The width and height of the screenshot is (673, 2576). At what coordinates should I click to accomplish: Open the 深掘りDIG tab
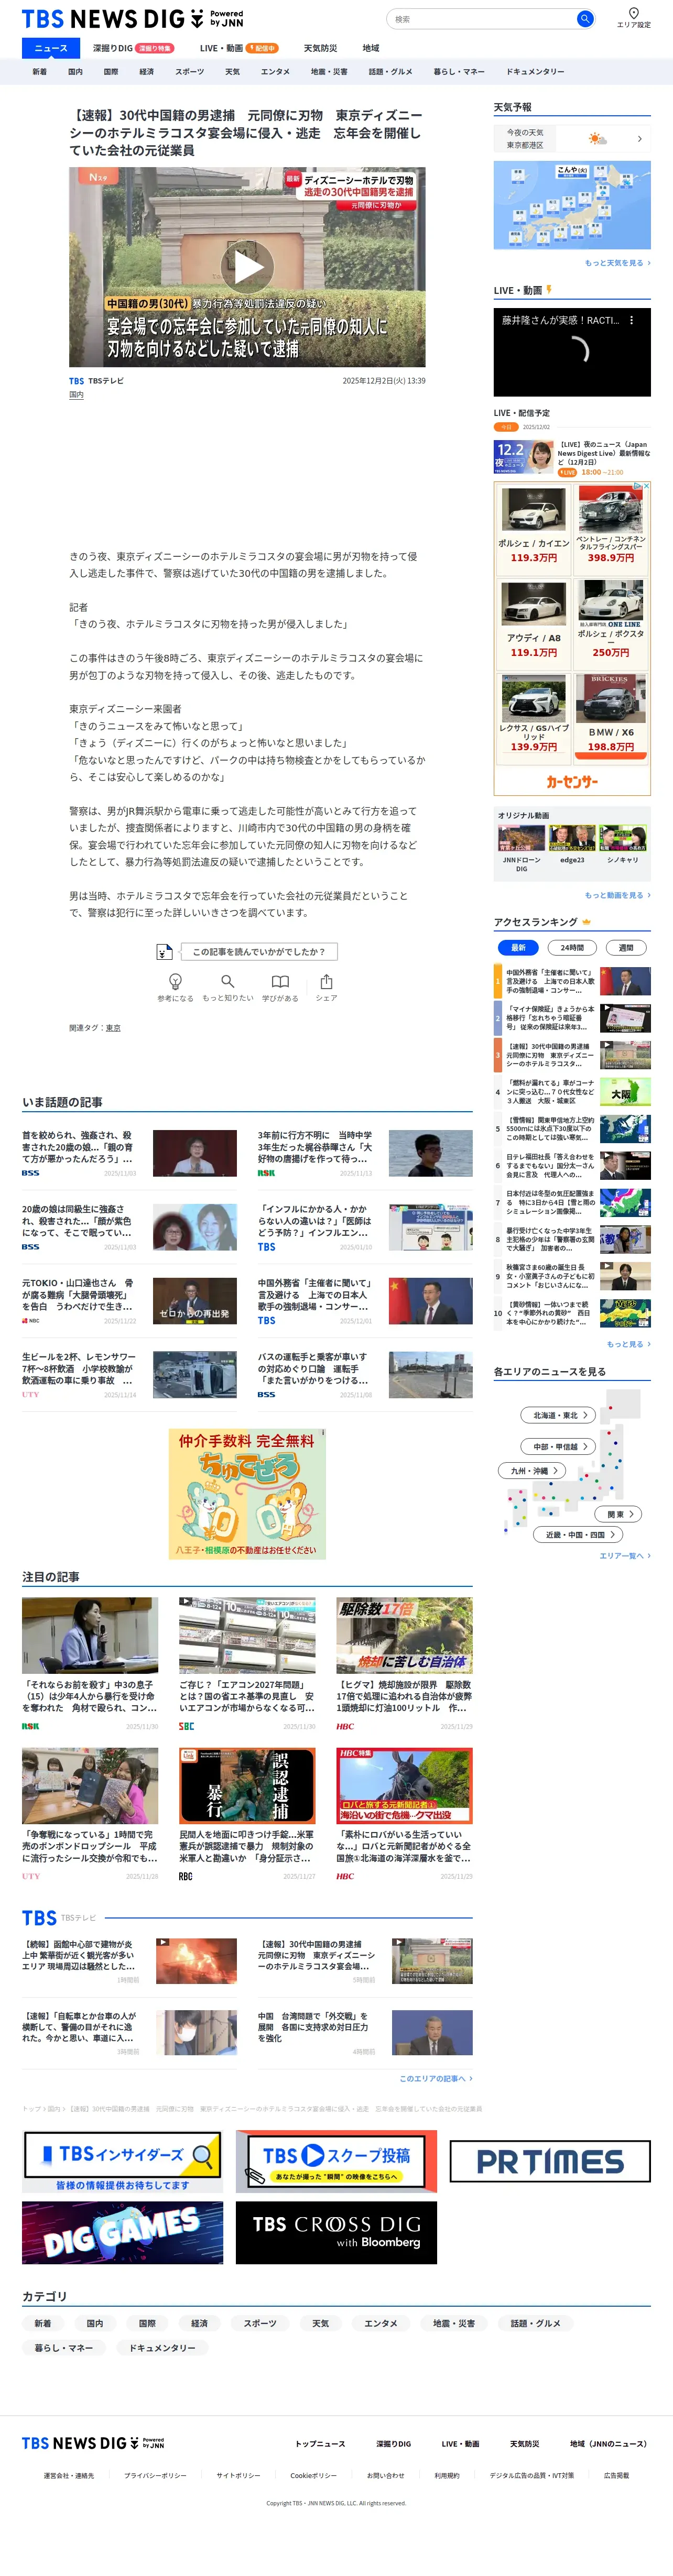[133, 48]
